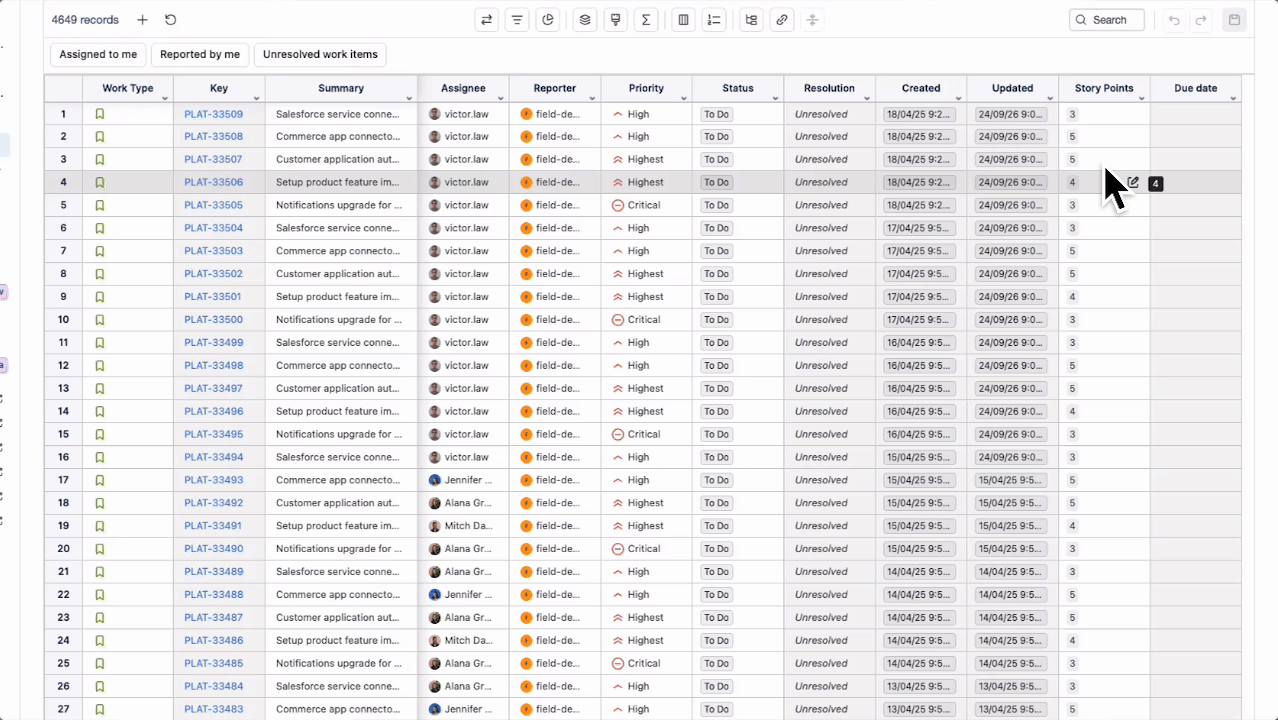Click the Search input field
1278x720 pixels.
click(1106, 20)
